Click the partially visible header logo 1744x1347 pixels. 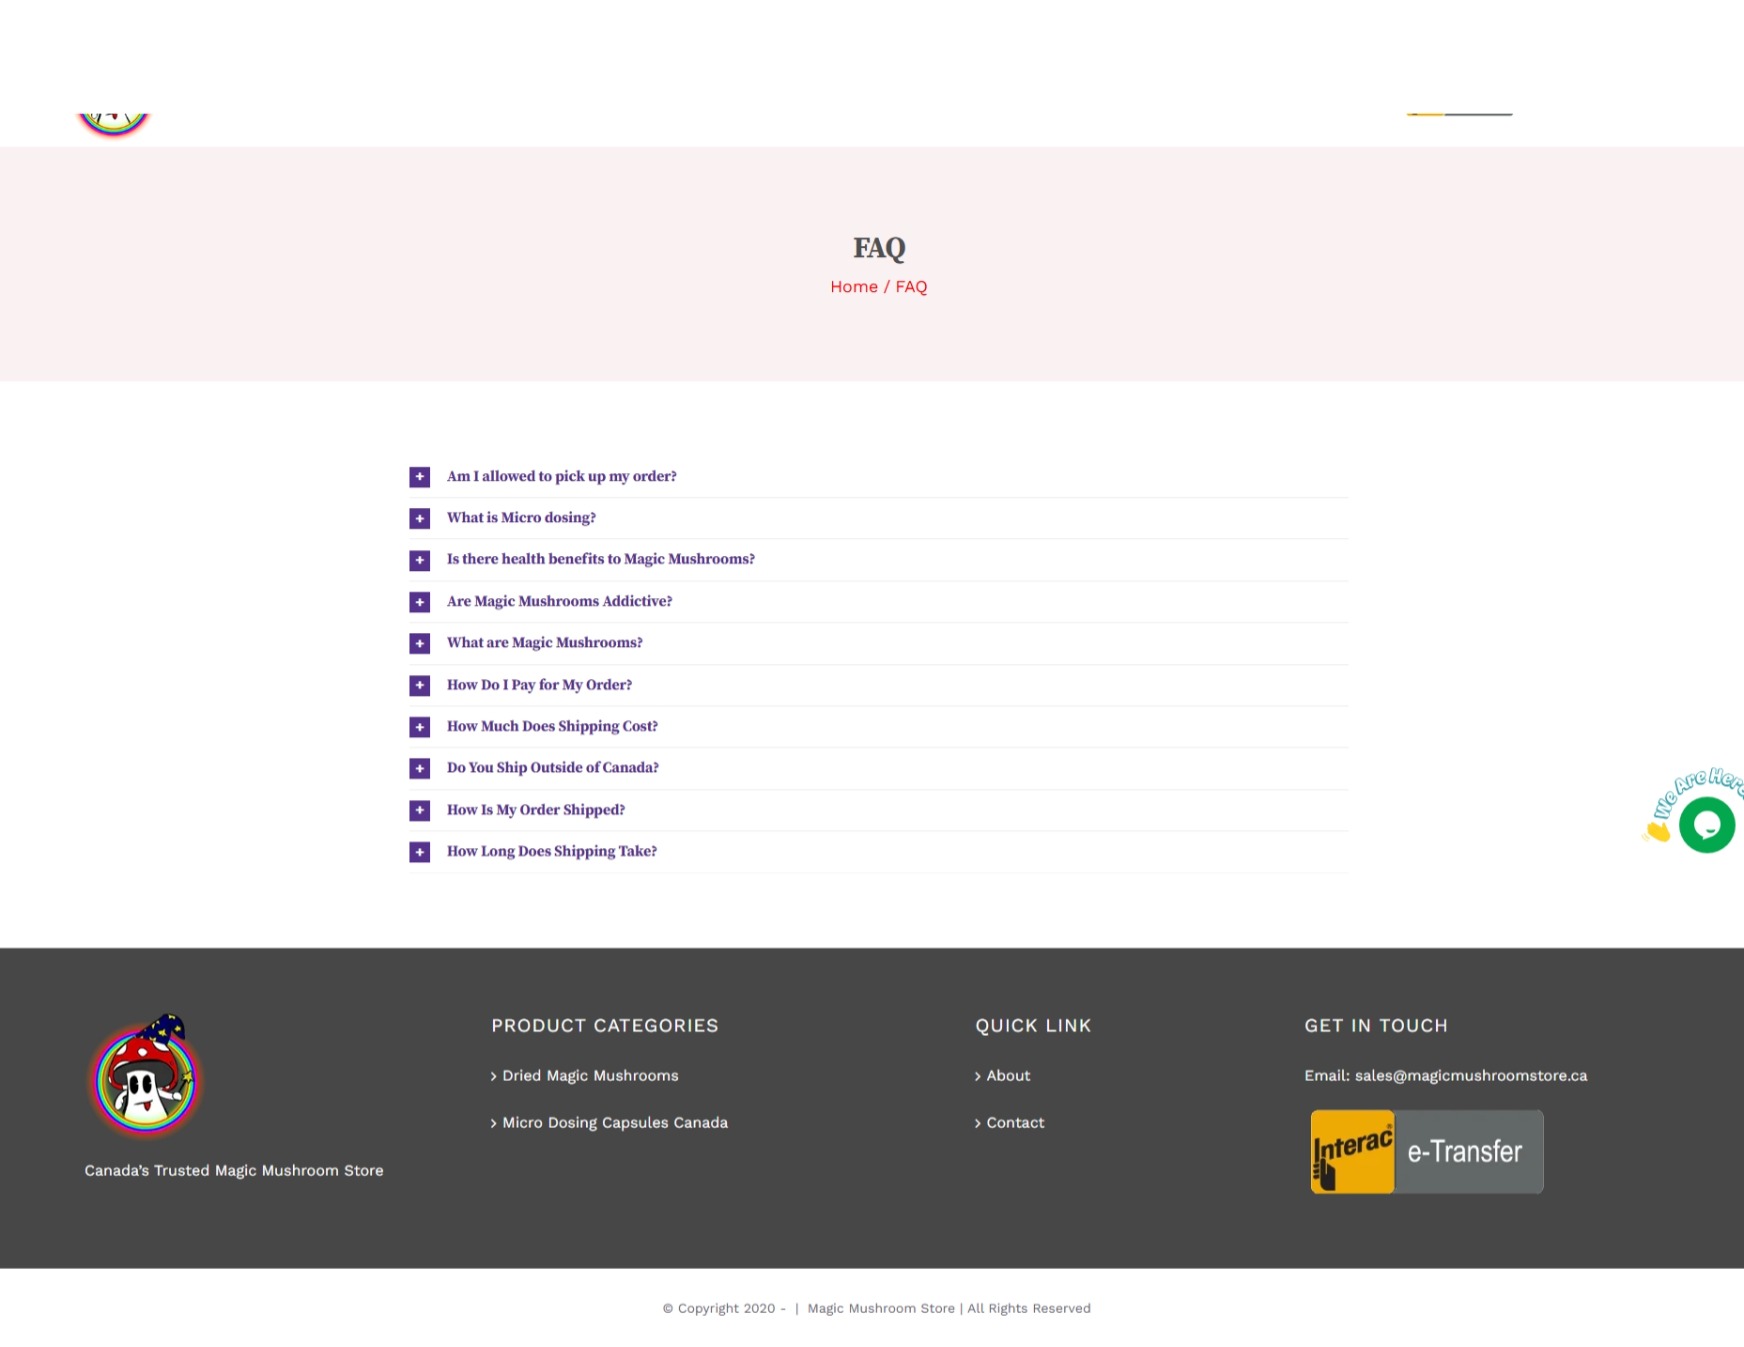[113, 123]
